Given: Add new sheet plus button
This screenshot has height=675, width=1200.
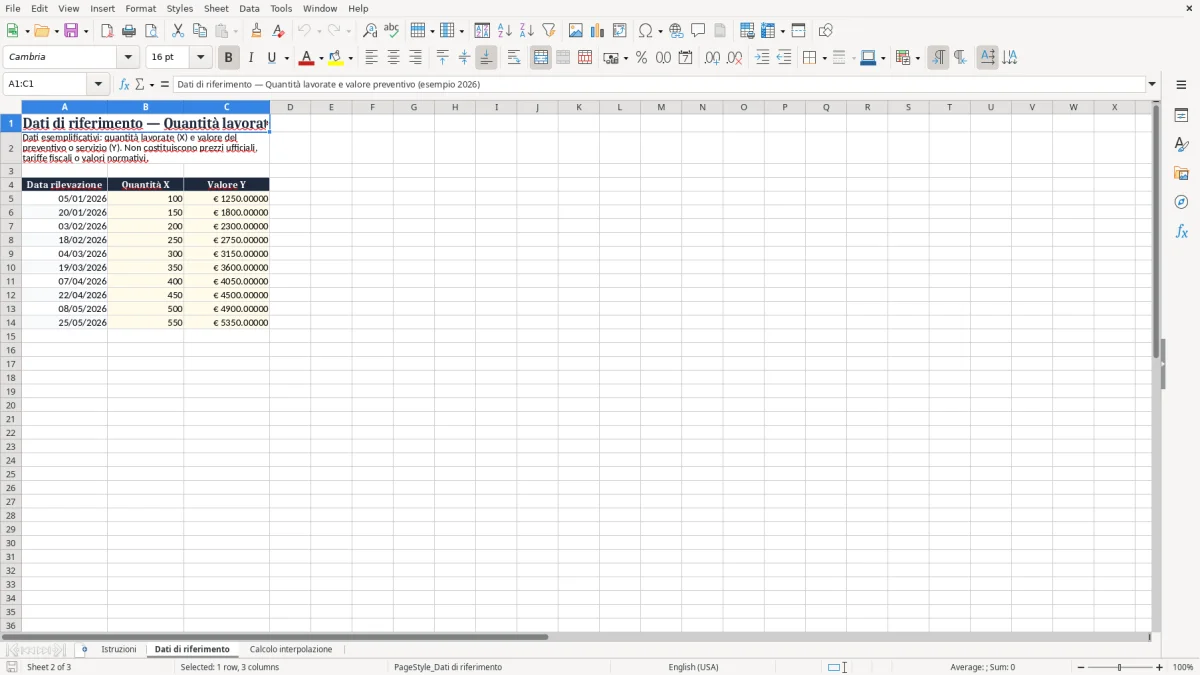Looking at the screenshot, I should (84, 650).
